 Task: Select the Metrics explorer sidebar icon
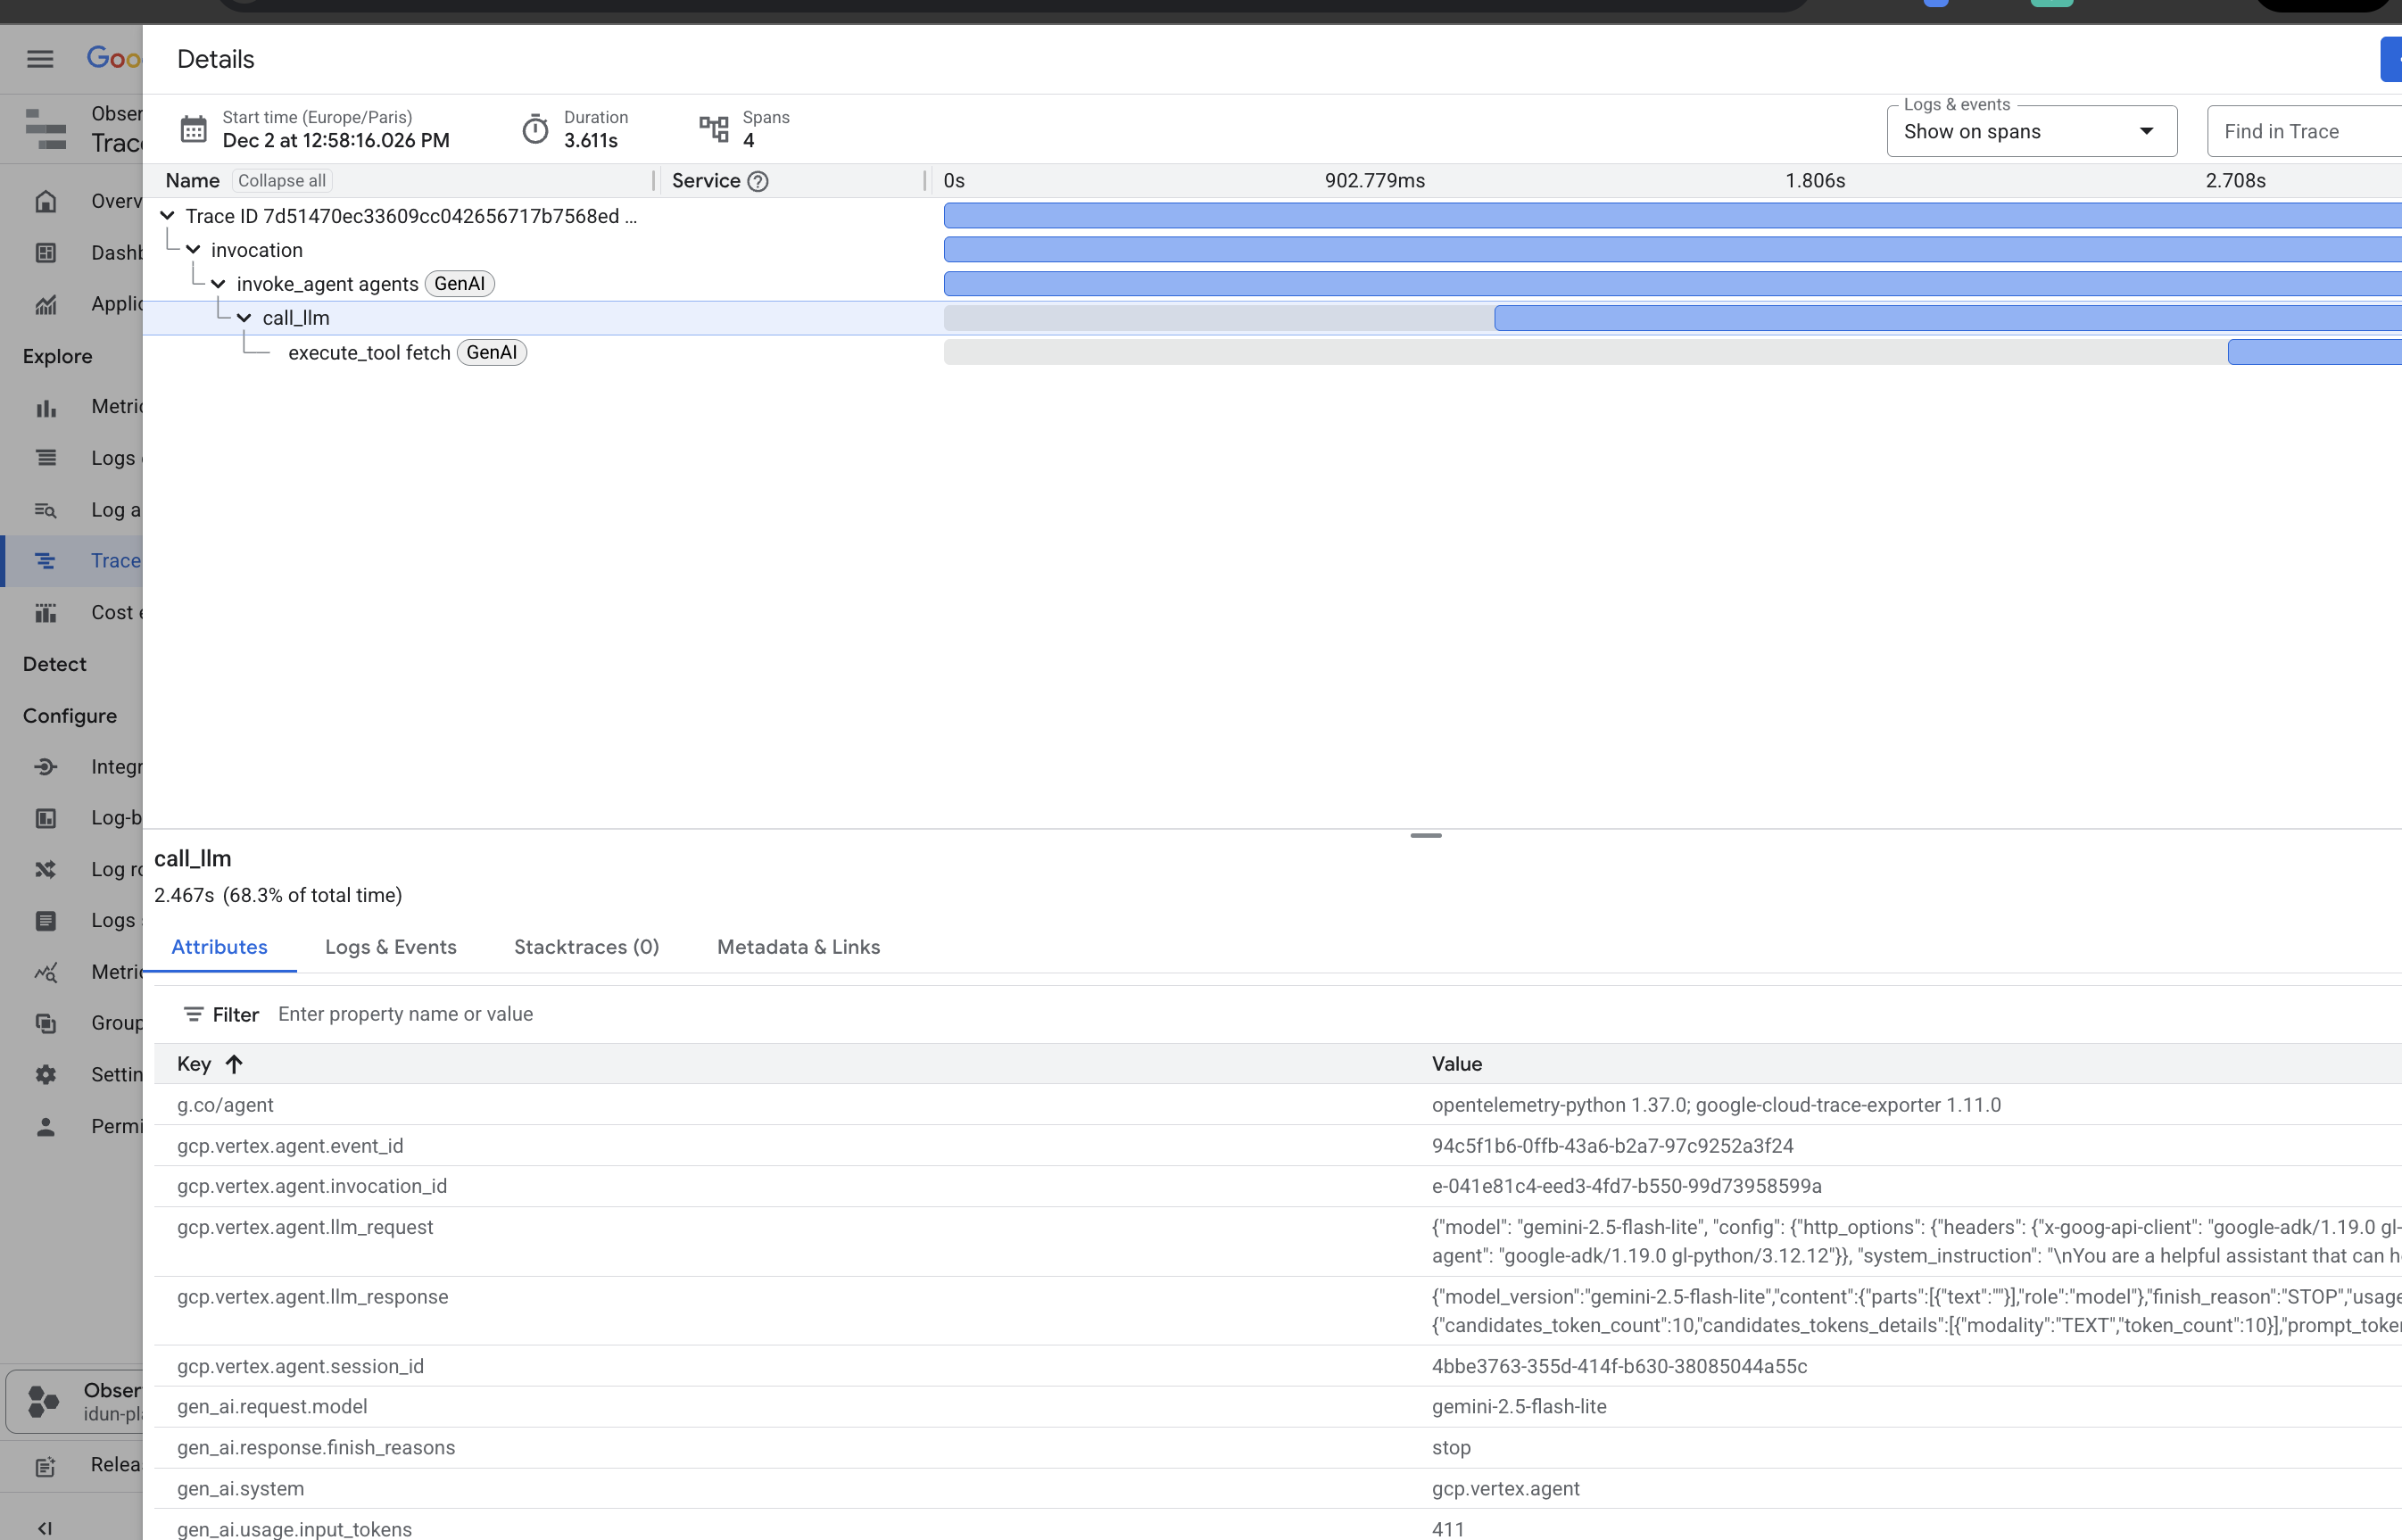46,407
